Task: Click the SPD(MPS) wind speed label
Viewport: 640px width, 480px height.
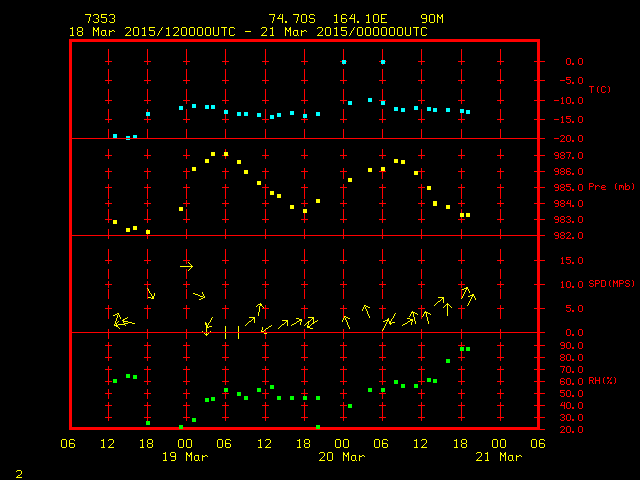Action: [x=611, y=284]
